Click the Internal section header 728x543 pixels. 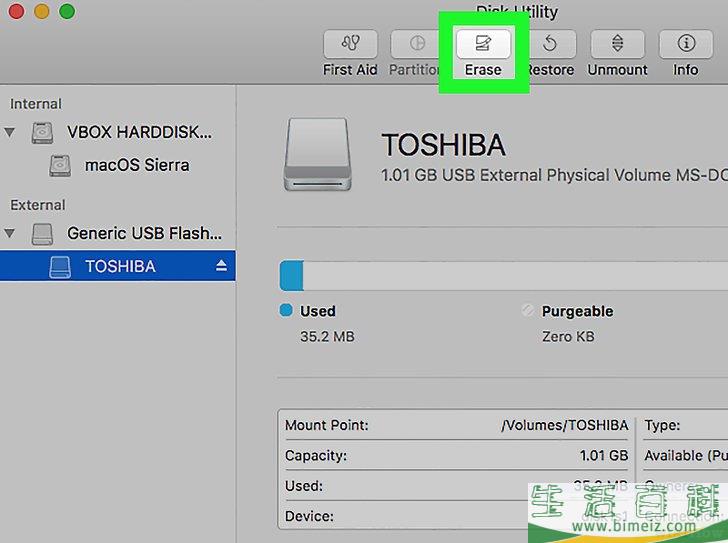coord(36,104)
